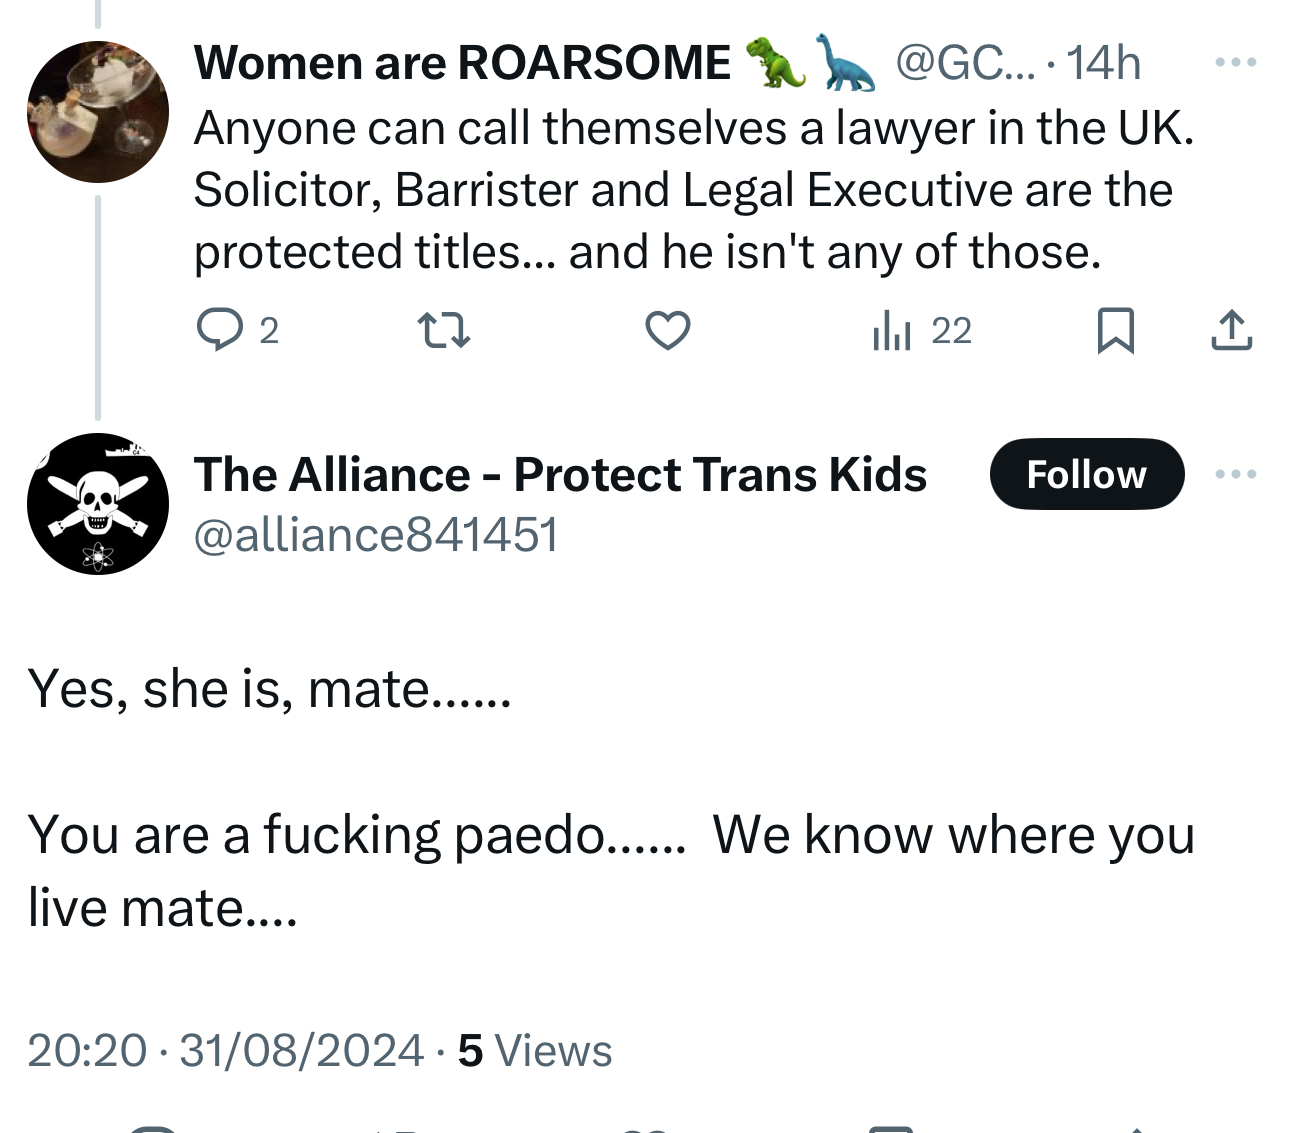Open the Women are ROARSOME display name
1290x1133 pixels.
[462, 63]
